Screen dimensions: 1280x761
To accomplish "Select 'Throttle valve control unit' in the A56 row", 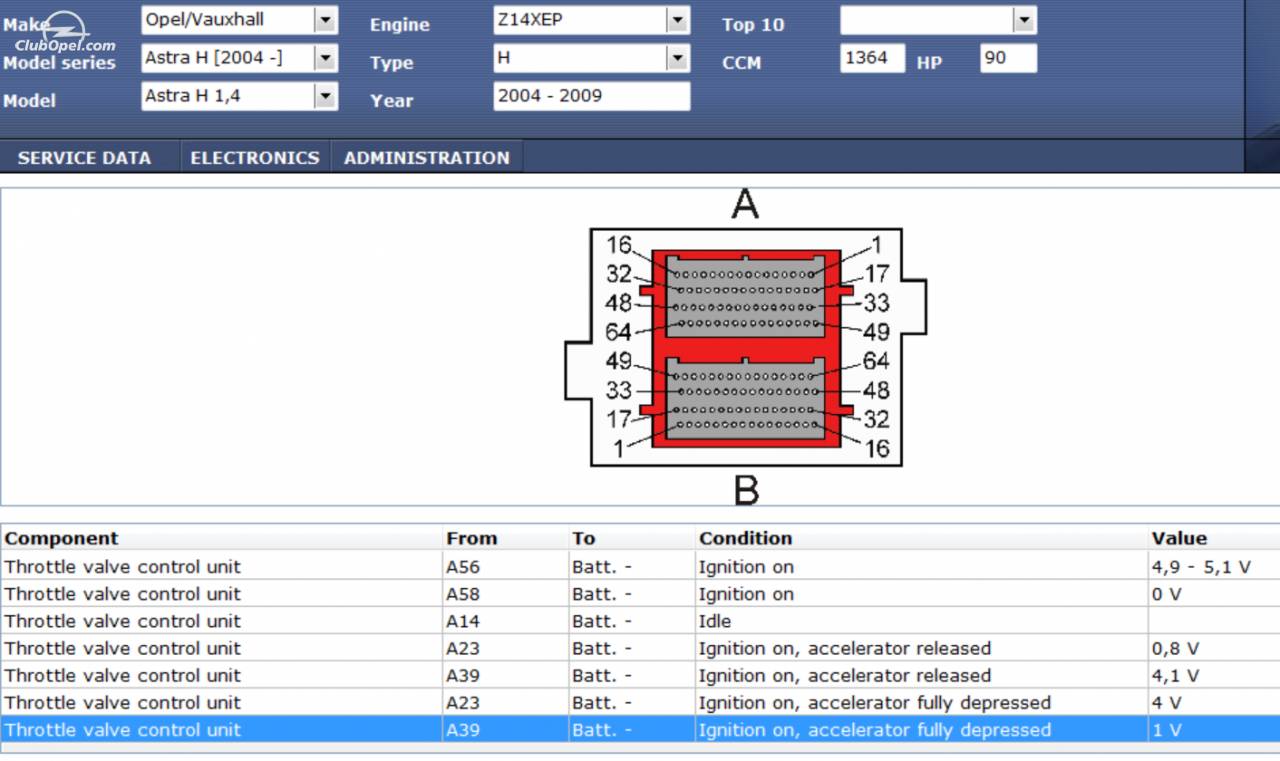I will coord(221,567).
